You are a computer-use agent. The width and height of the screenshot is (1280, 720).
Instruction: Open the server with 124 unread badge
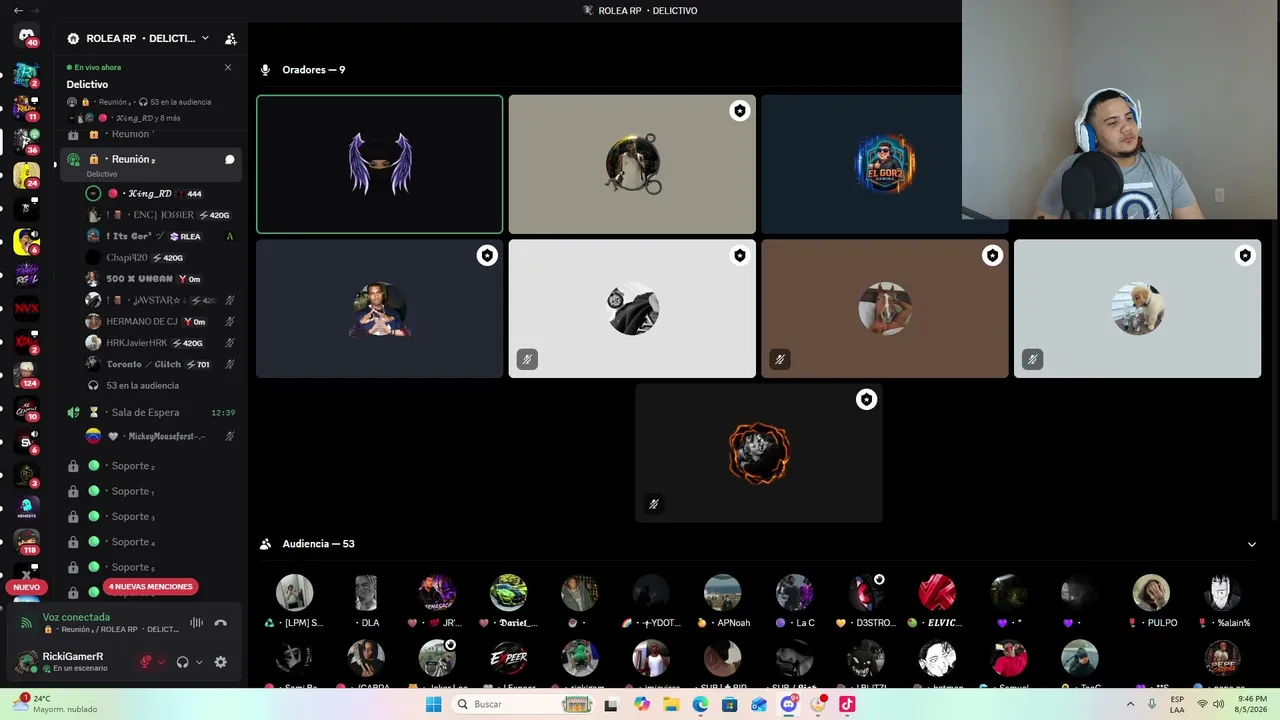pos(27,375)
